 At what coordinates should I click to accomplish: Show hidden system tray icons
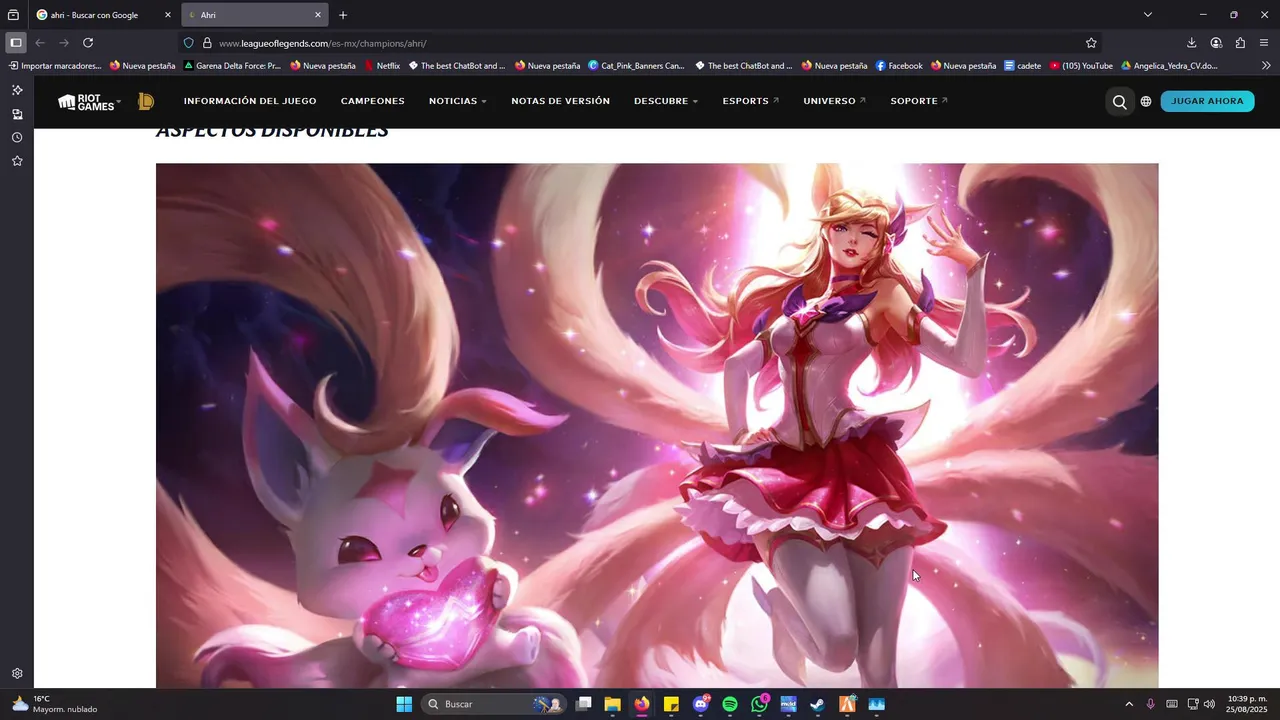click(1129, 704)
